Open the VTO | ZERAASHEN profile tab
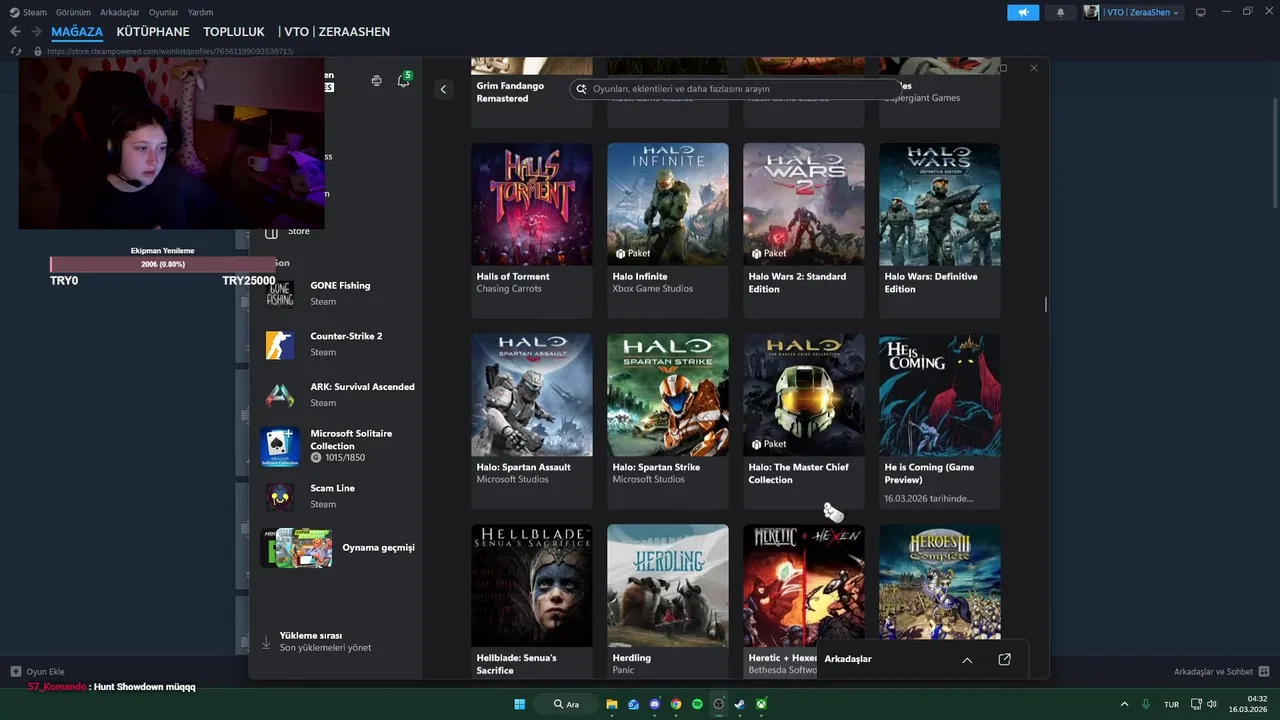The width and height of the screenshot is (1280, 720). coord(334,32)
